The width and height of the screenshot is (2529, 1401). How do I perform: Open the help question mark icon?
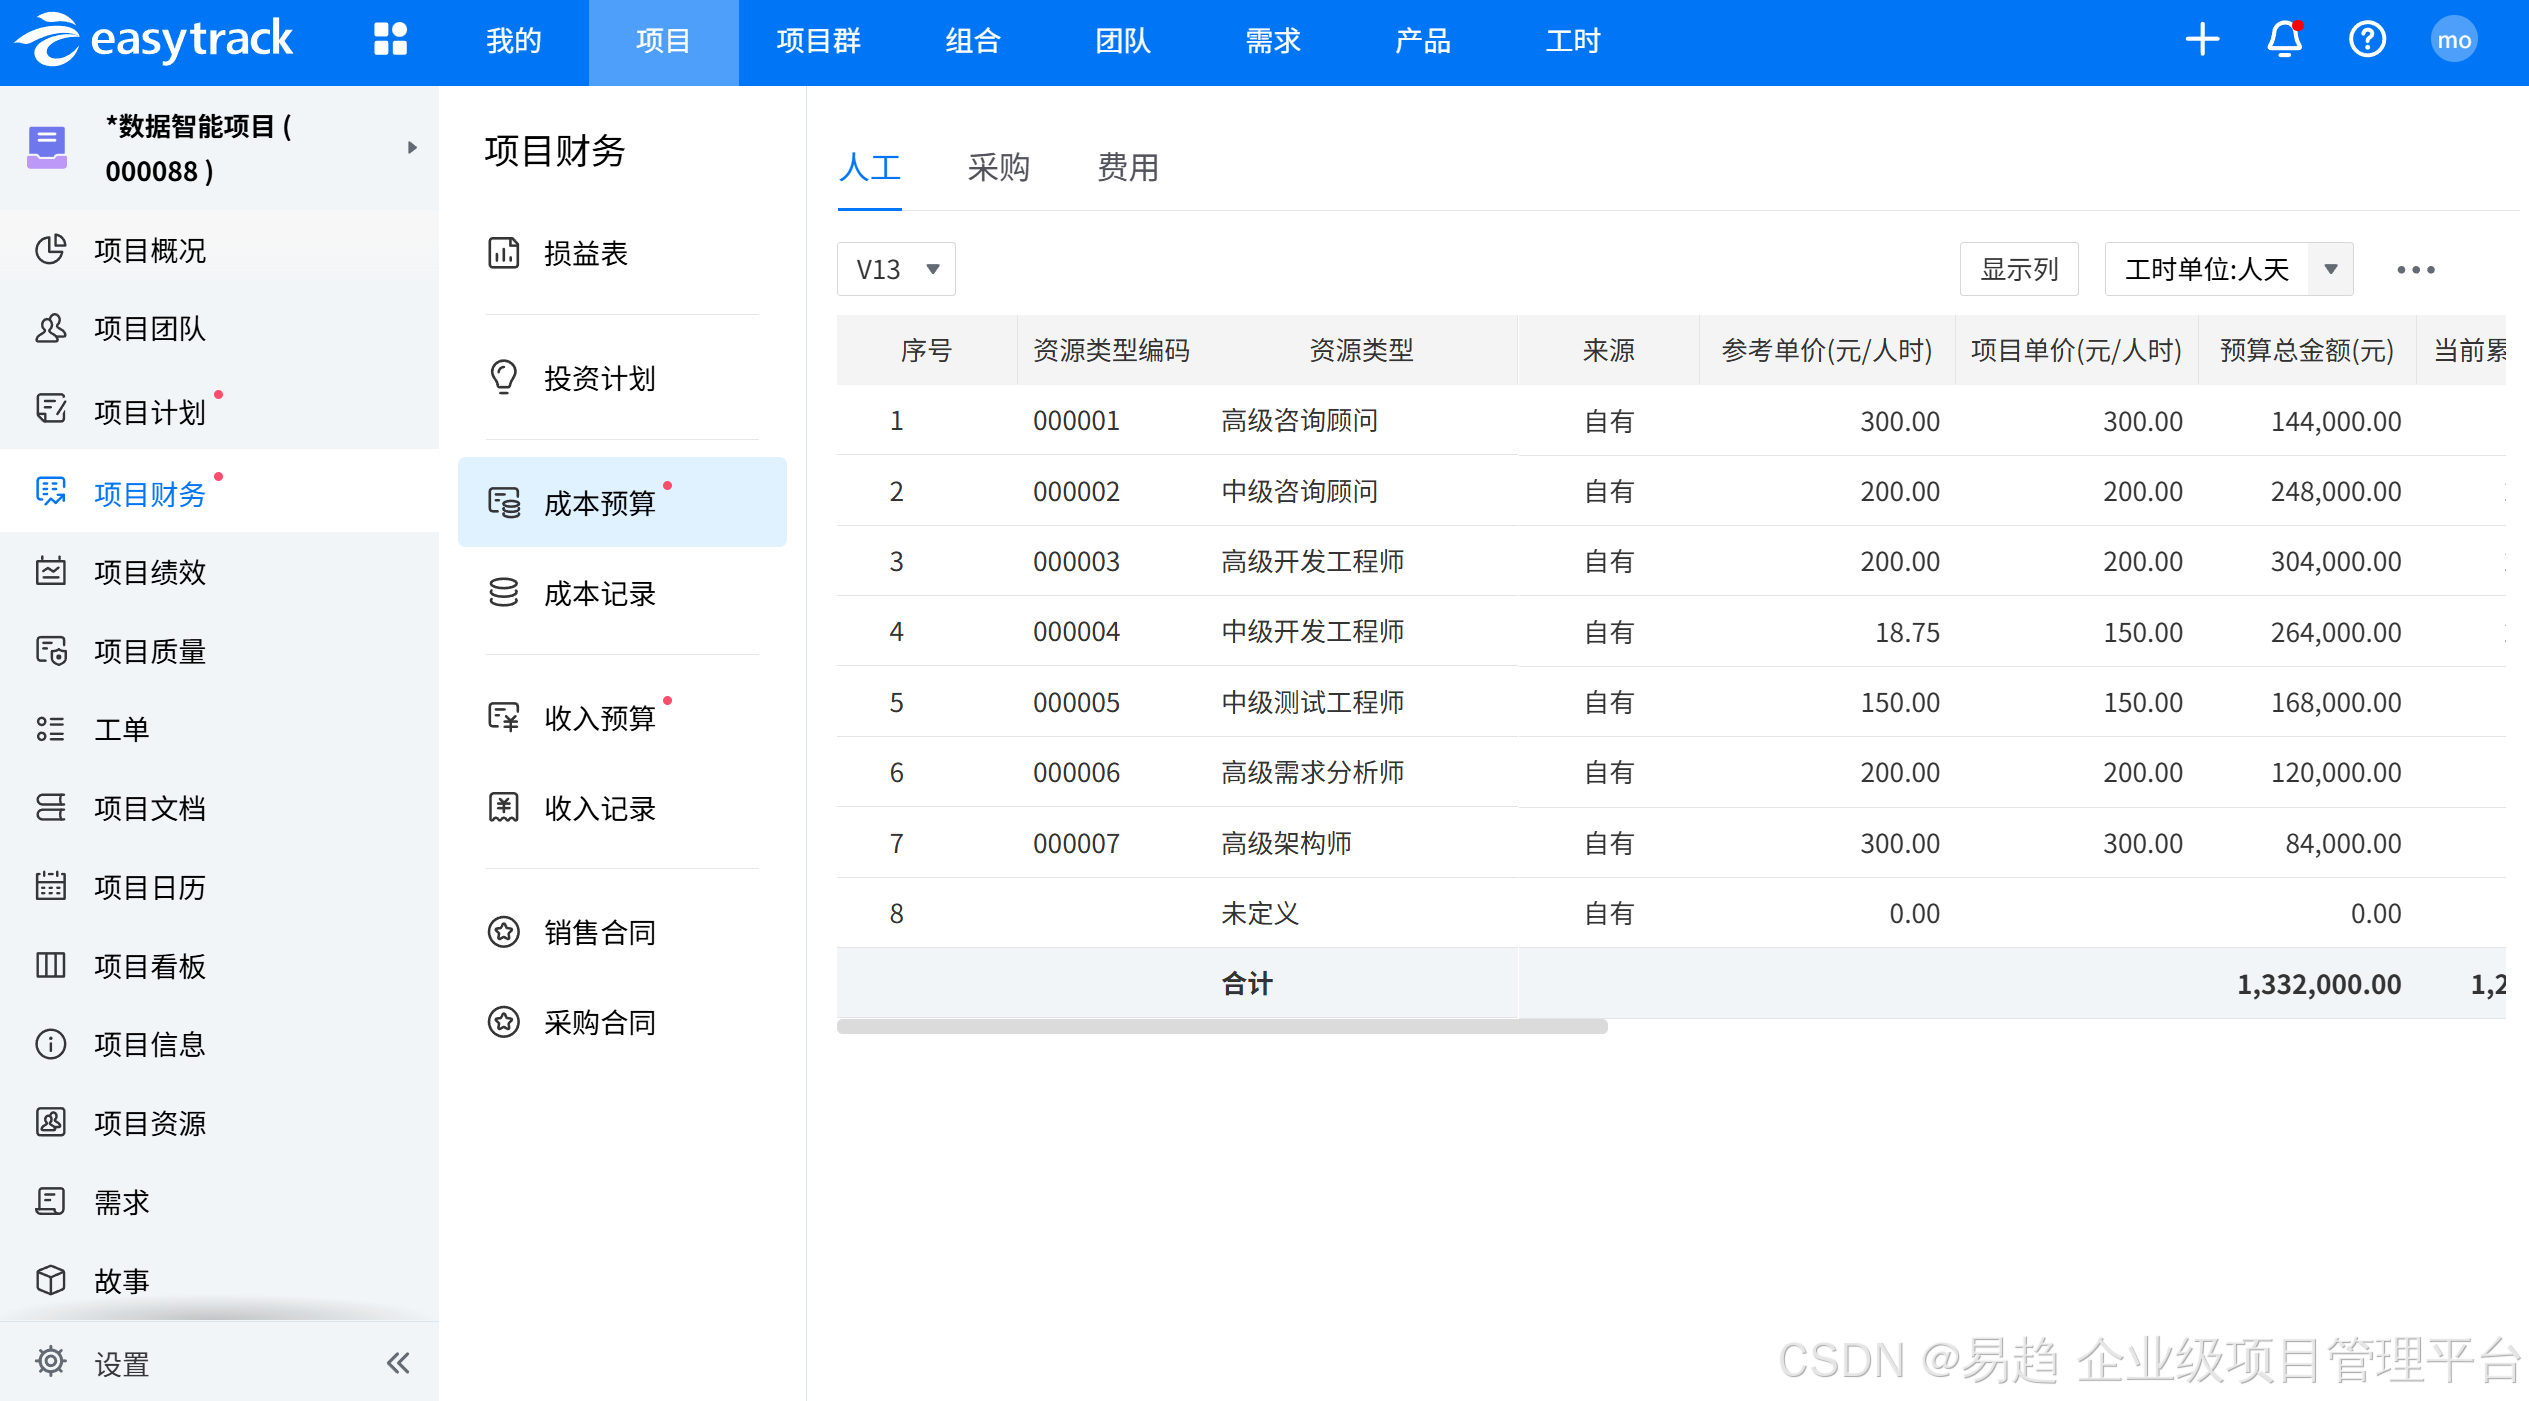coord(2367,40)
